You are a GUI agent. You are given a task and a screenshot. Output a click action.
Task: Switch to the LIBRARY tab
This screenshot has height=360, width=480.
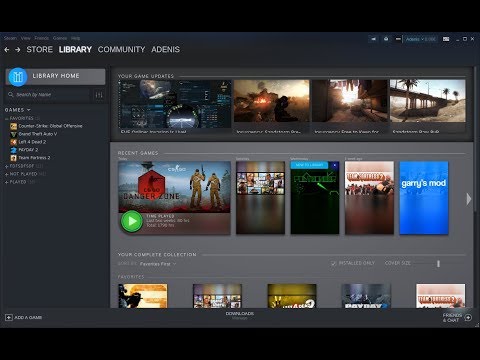75,50
